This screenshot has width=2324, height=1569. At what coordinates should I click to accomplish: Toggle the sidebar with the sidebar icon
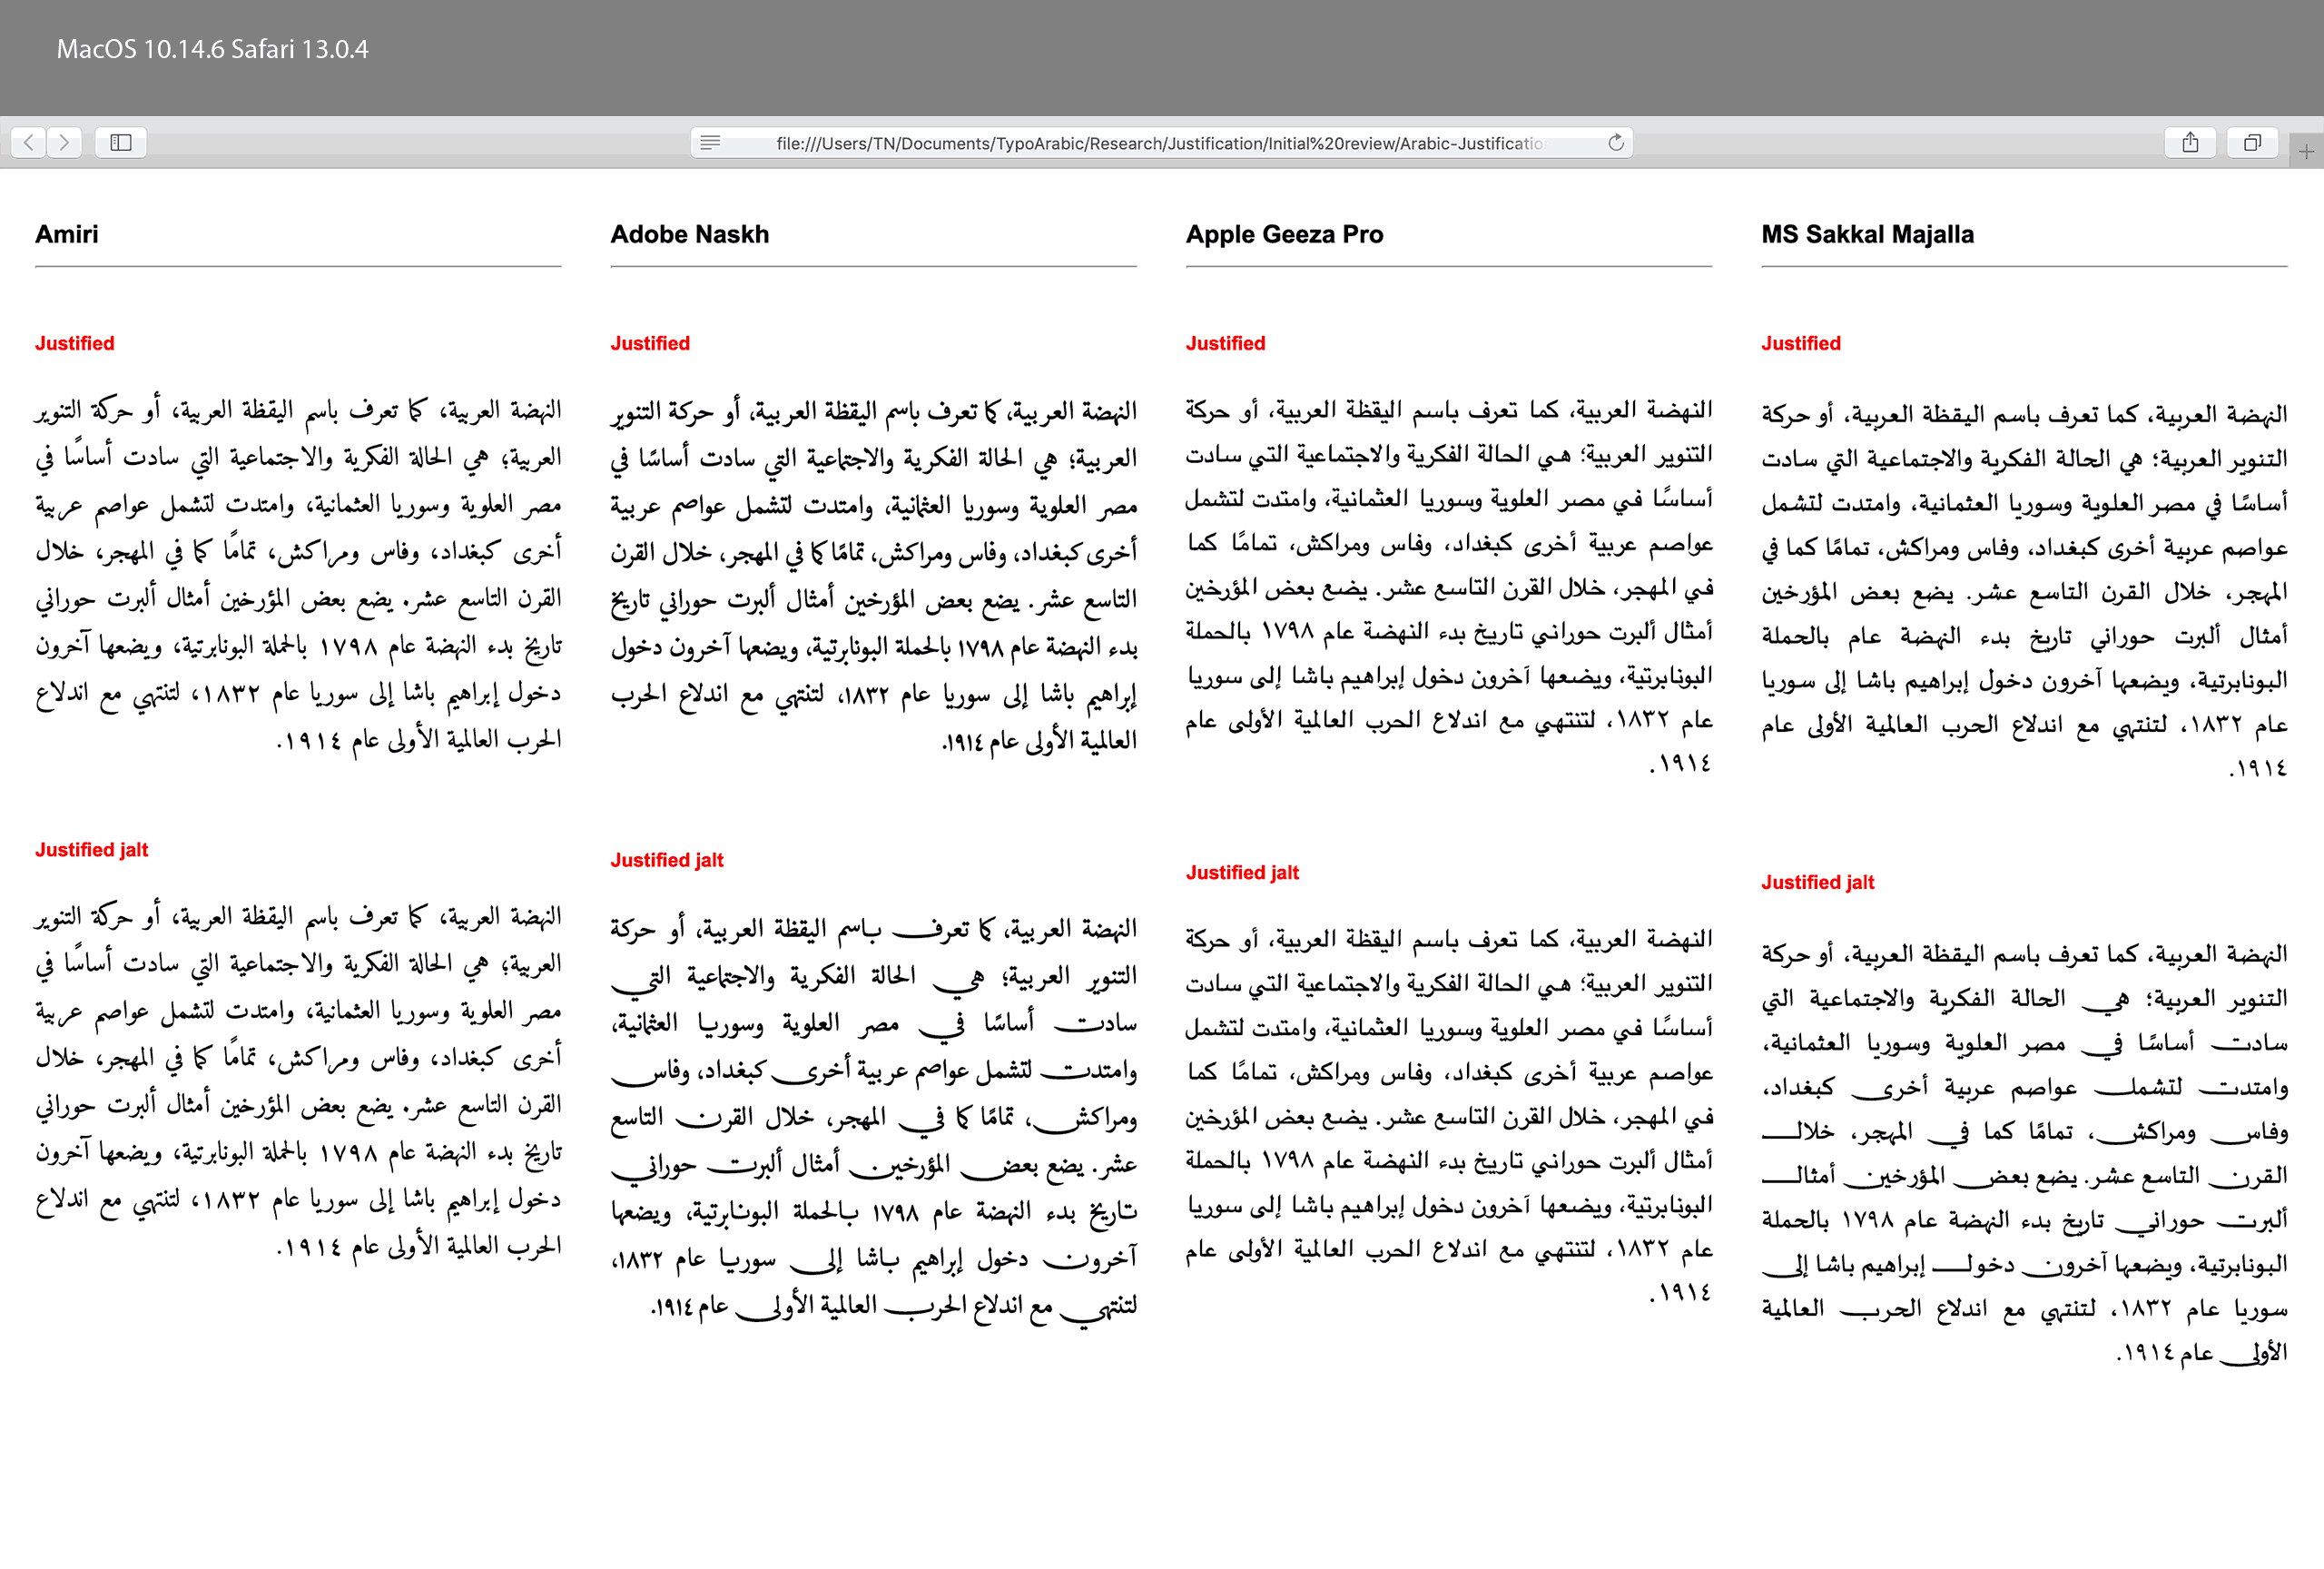click(x=121, y=142)
